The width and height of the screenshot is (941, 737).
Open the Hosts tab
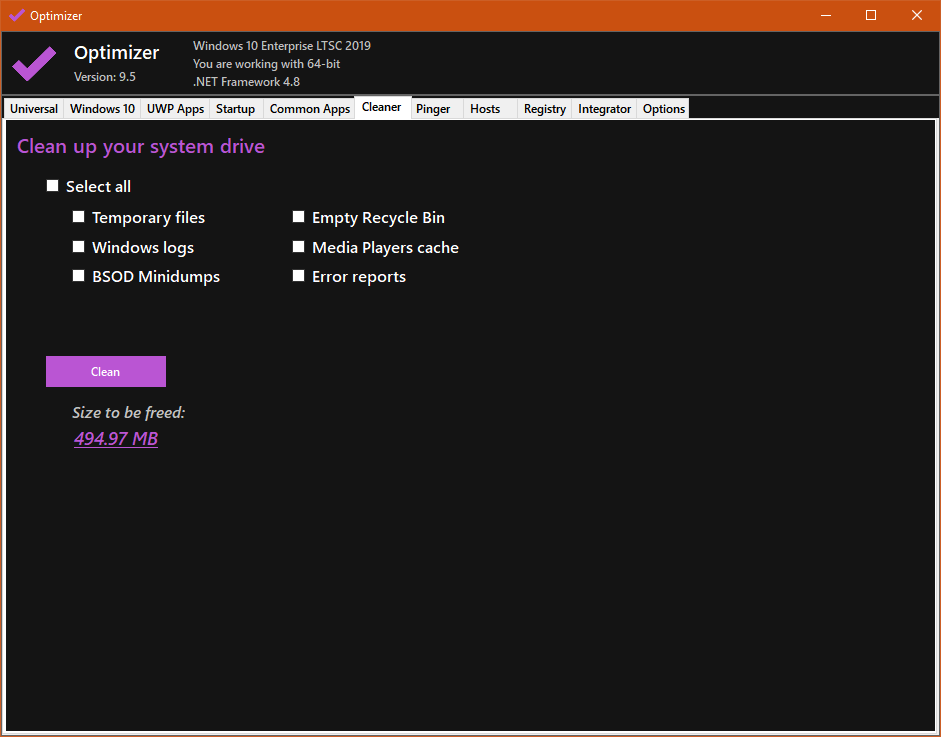coord(485,109)
